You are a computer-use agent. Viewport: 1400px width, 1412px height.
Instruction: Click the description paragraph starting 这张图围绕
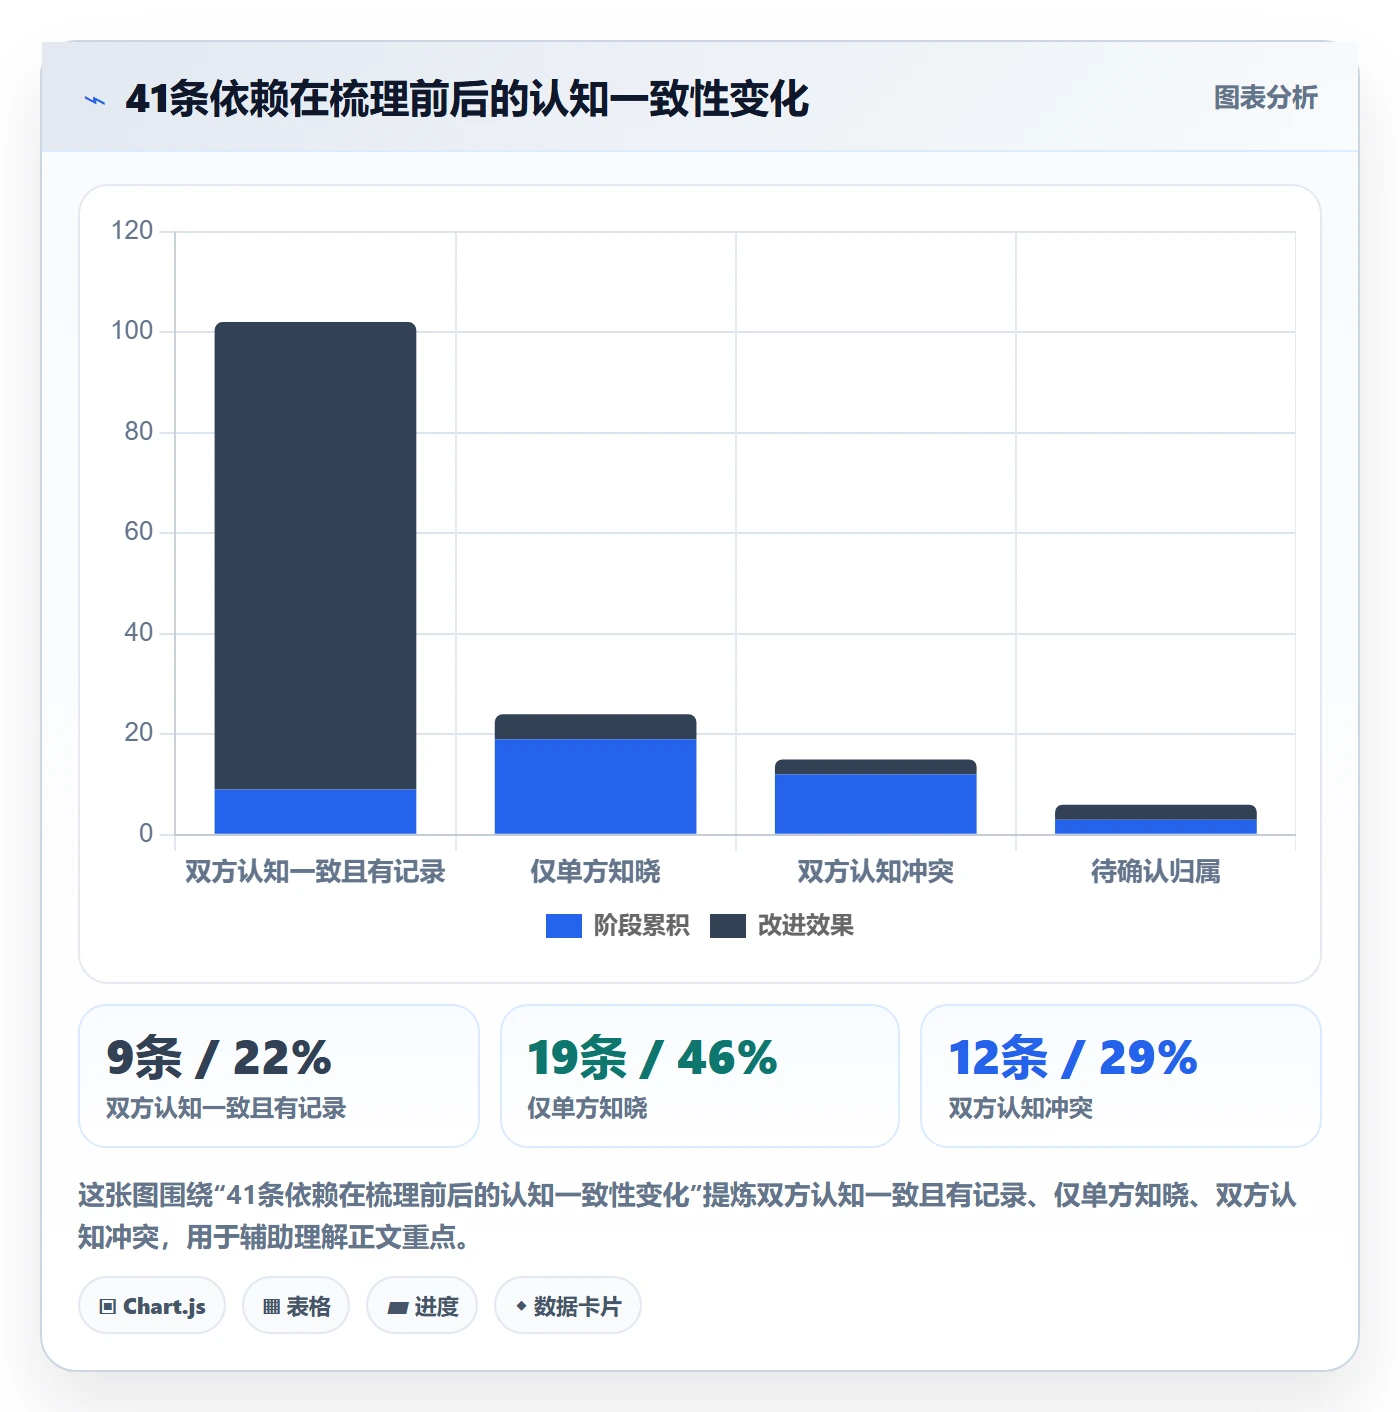(687, 1216)
